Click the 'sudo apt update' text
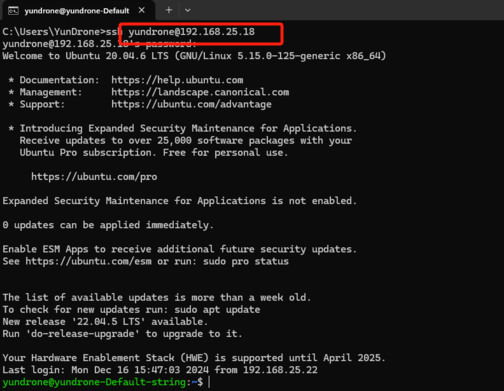The height and width of the screenshot is (391, 504). click(x=217, y=310)
